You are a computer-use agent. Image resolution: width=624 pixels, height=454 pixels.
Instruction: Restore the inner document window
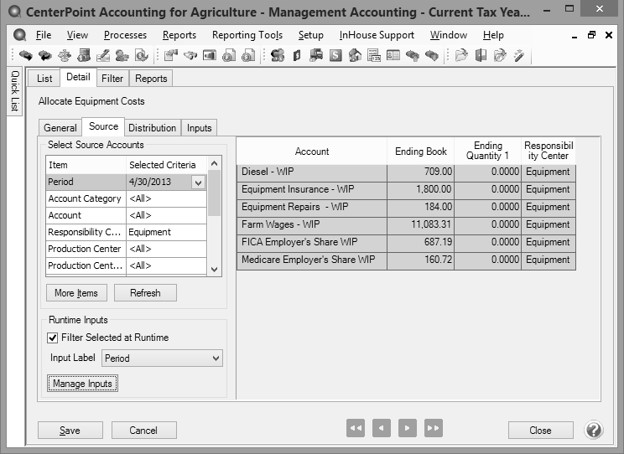[x=591, y=35]
